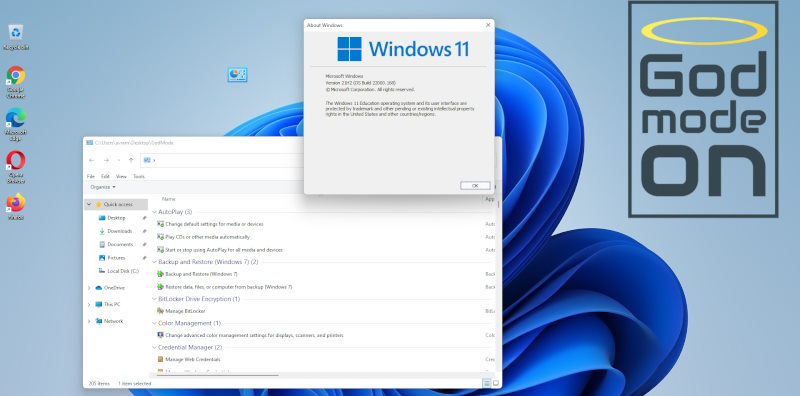800x396 pixels.
Task: Collapse the Credential Manager (2) group
Action: (155, 348)
